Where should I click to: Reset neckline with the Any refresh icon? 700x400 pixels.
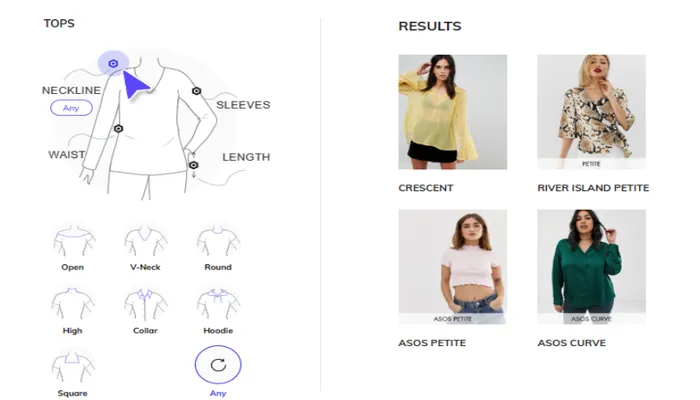point(218,364)
